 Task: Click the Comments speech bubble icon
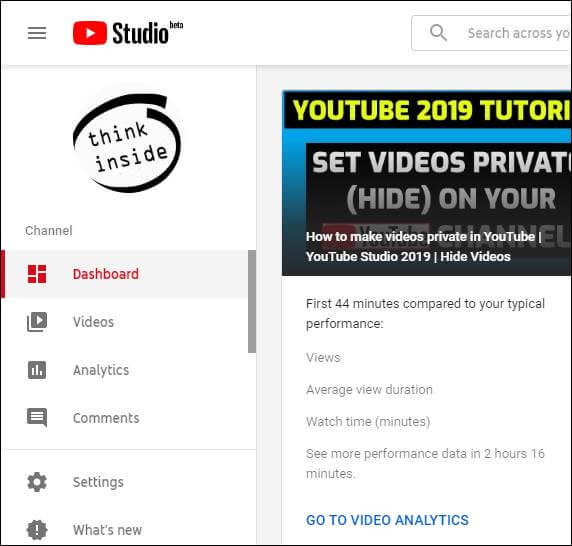click(x=37, y=418)
